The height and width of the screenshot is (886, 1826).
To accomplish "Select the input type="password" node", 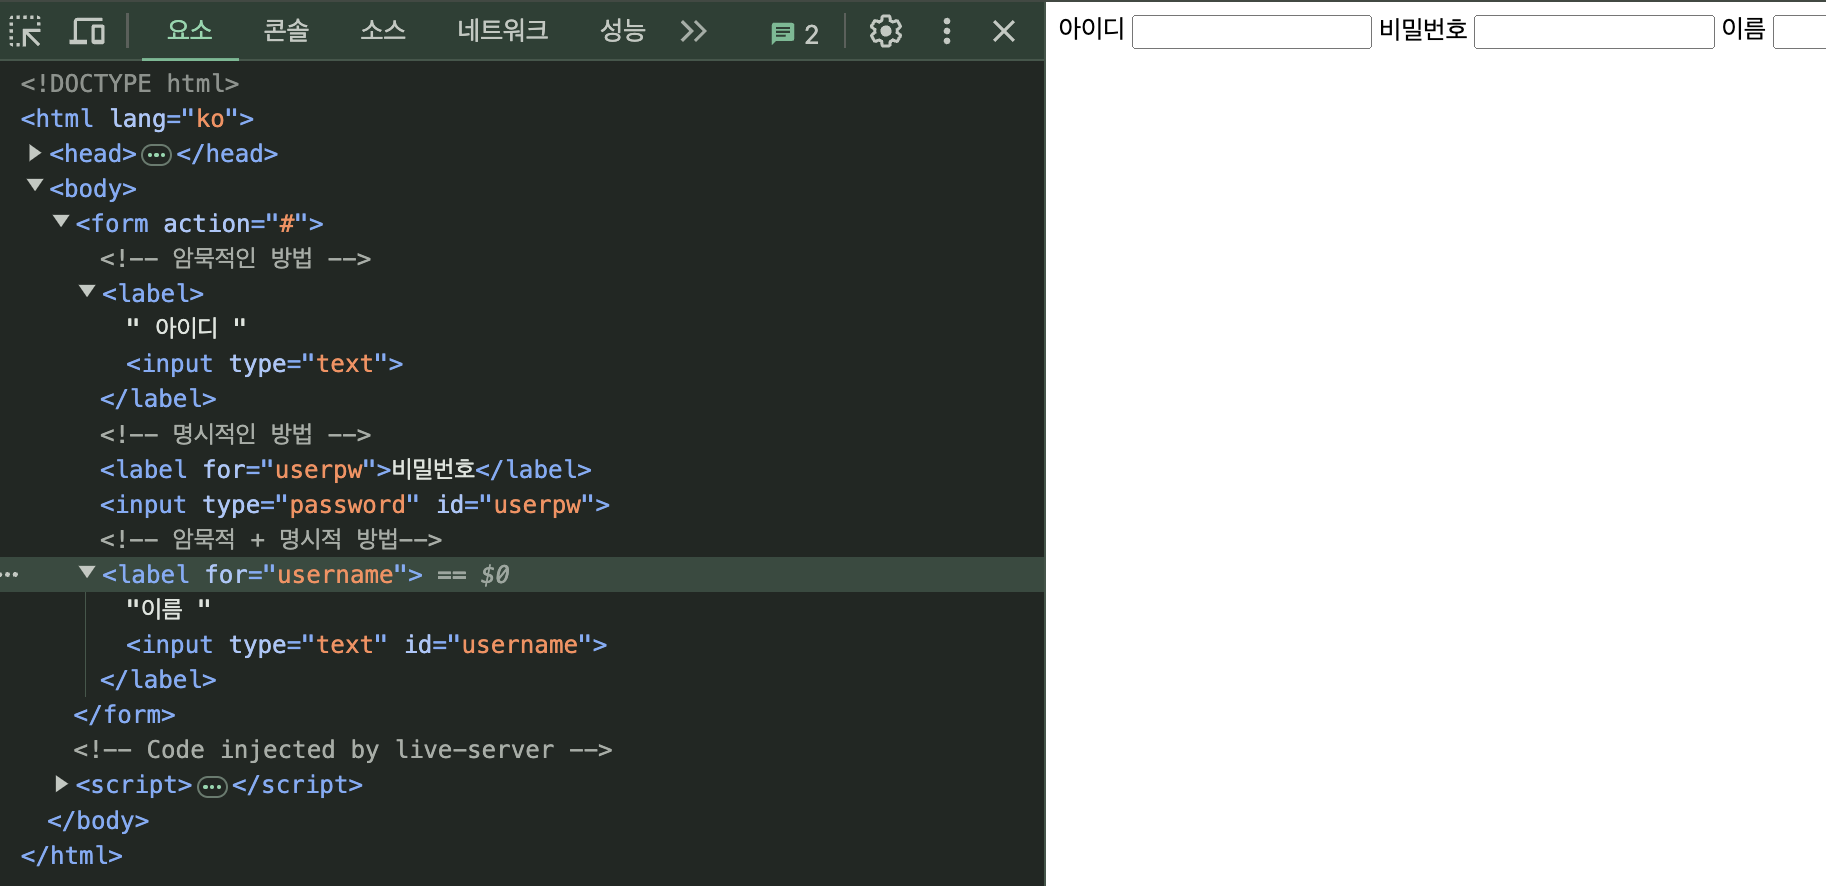I will click(x=354, y=504).
